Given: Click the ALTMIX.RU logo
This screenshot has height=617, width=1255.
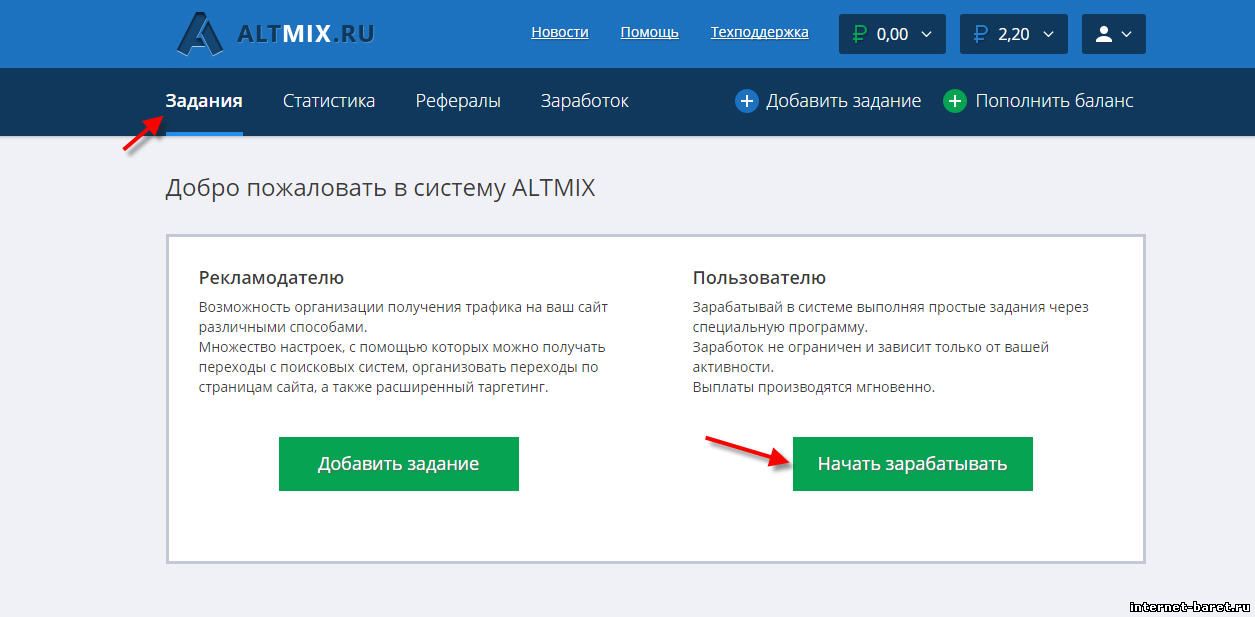Looking at the screenshot, I should coord(275,34).
